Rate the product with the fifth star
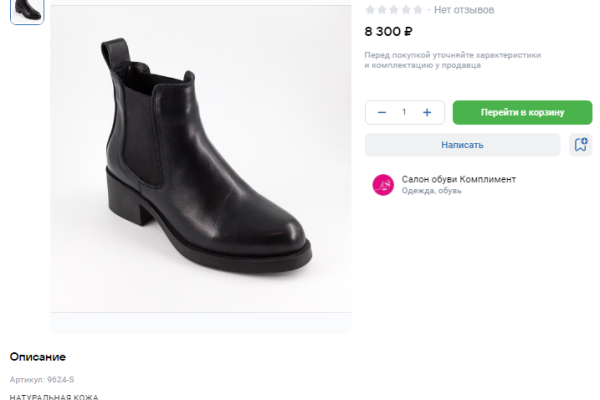The height and width of the screenshot is (400, 600). [418, 9]
